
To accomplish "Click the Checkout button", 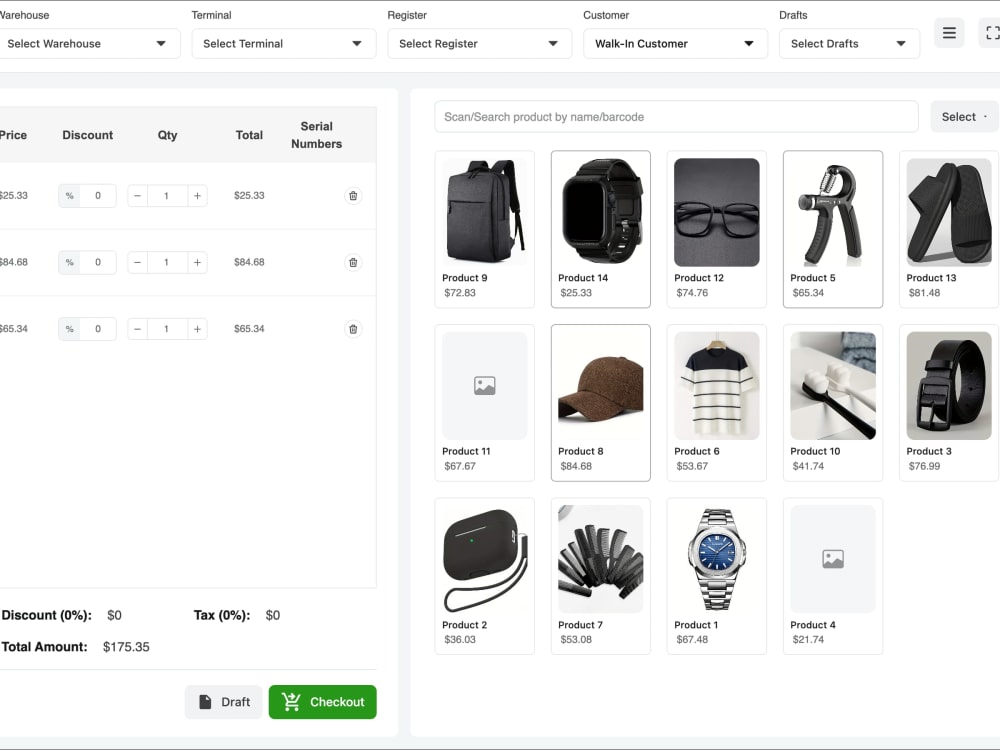I will (x=323, y=702).
